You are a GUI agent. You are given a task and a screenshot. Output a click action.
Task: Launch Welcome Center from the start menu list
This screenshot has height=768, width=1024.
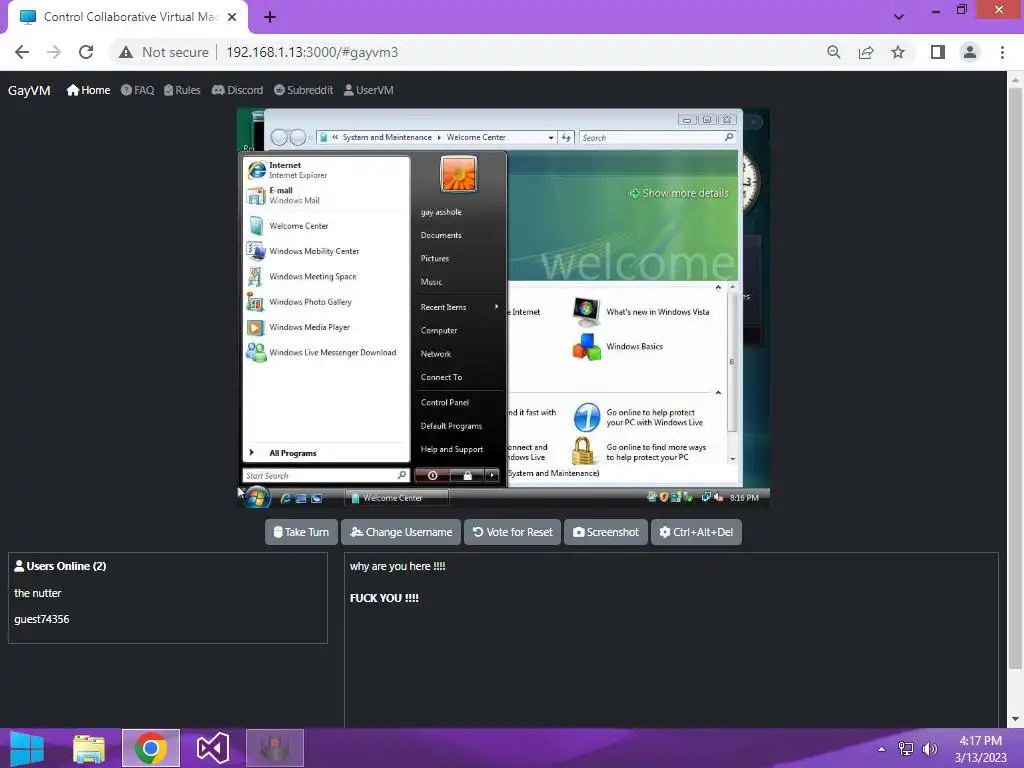click(x=326, y=226)
